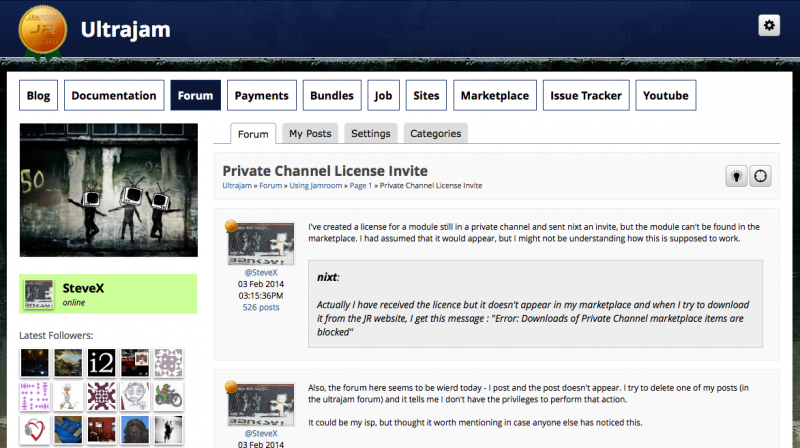Follow the Ultrajam breadcrumb link

[x=237, y=186]
